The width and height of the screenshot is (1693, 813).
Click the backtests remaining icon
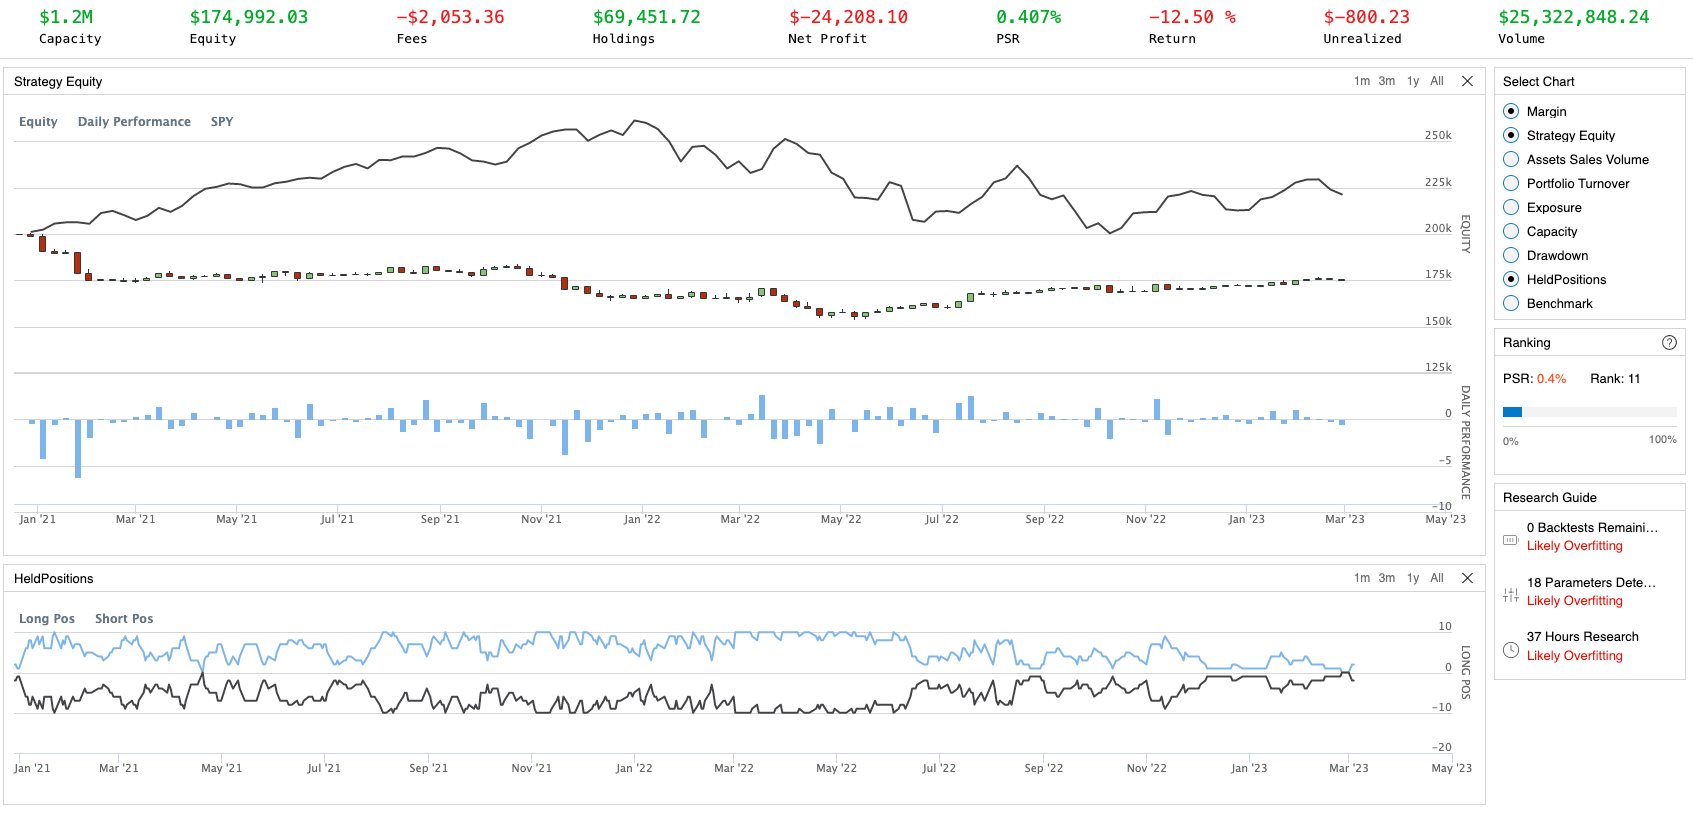[x=1510, y=540]
